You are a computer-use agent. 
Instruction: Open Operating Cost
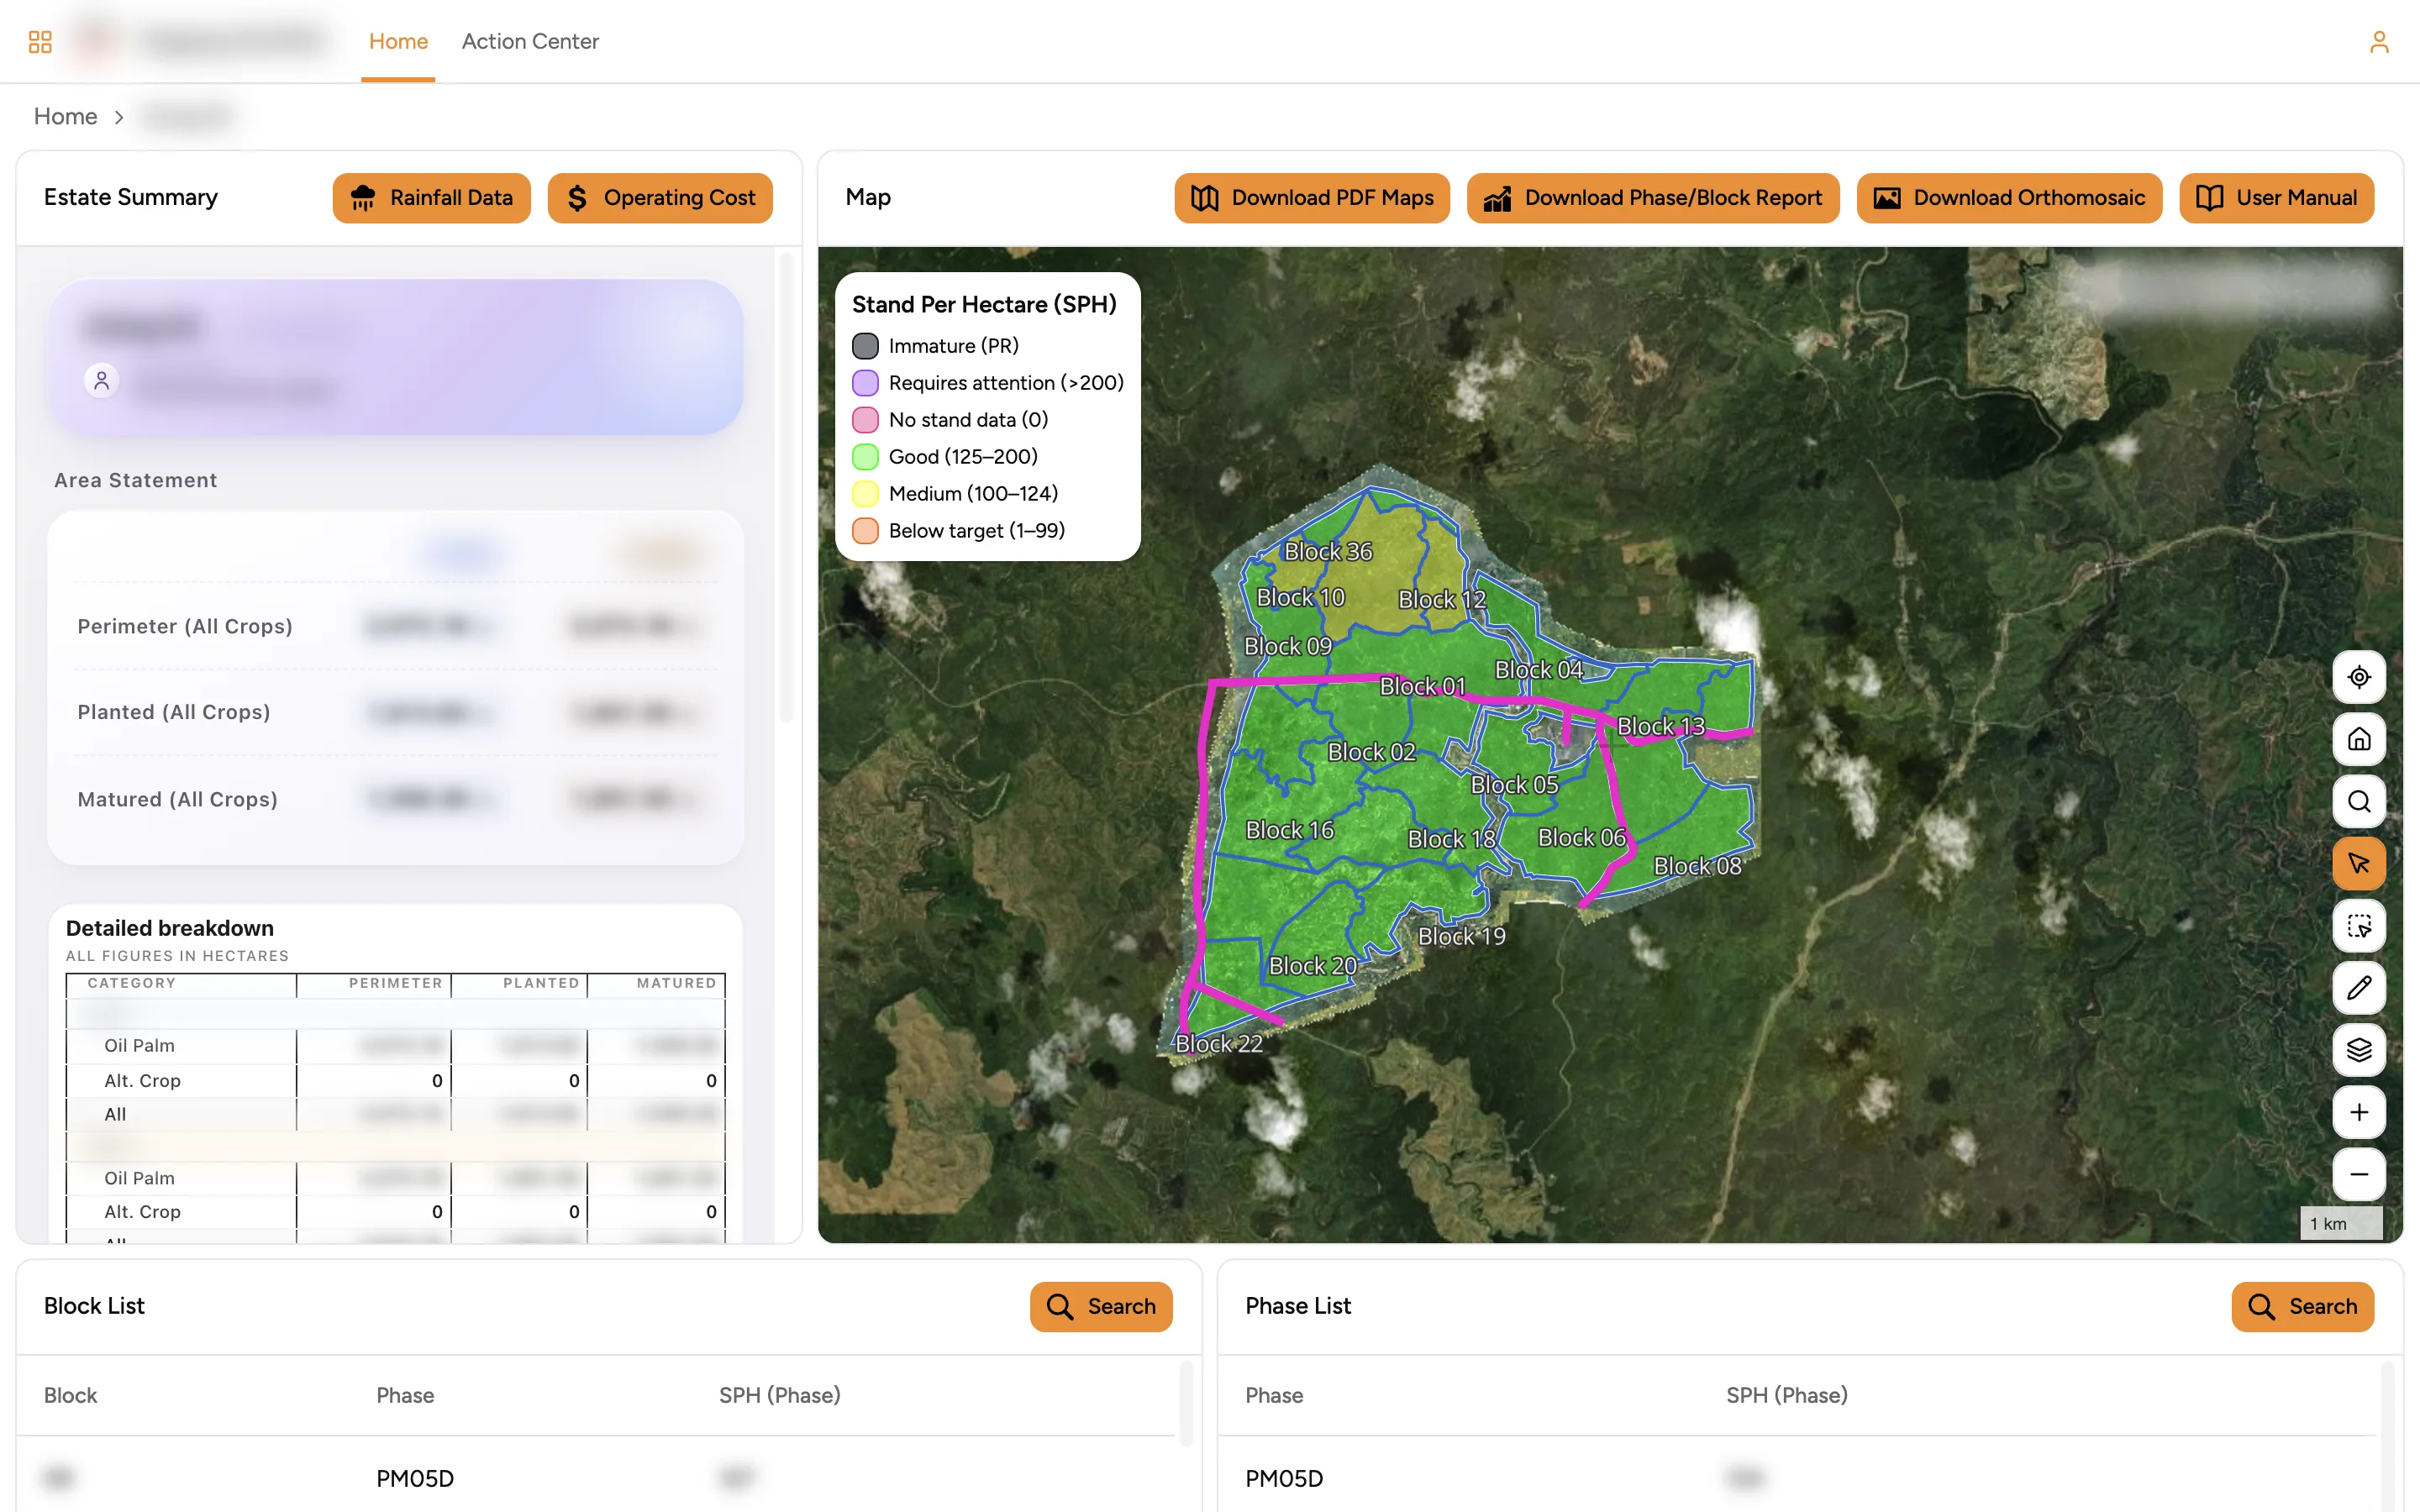pyautogui.click(x=660, y=198)
